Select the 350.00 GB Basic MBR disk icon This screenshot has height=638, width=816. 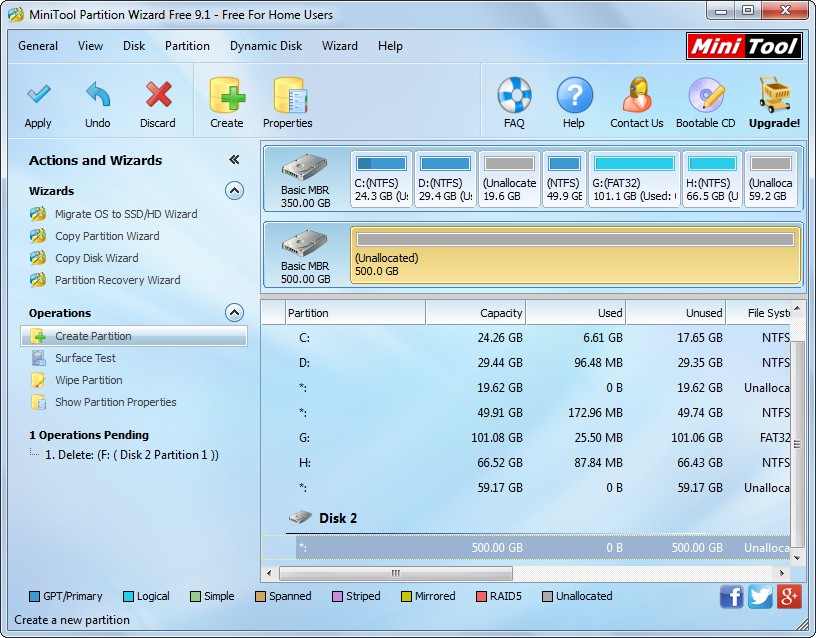tap(304, 168)
